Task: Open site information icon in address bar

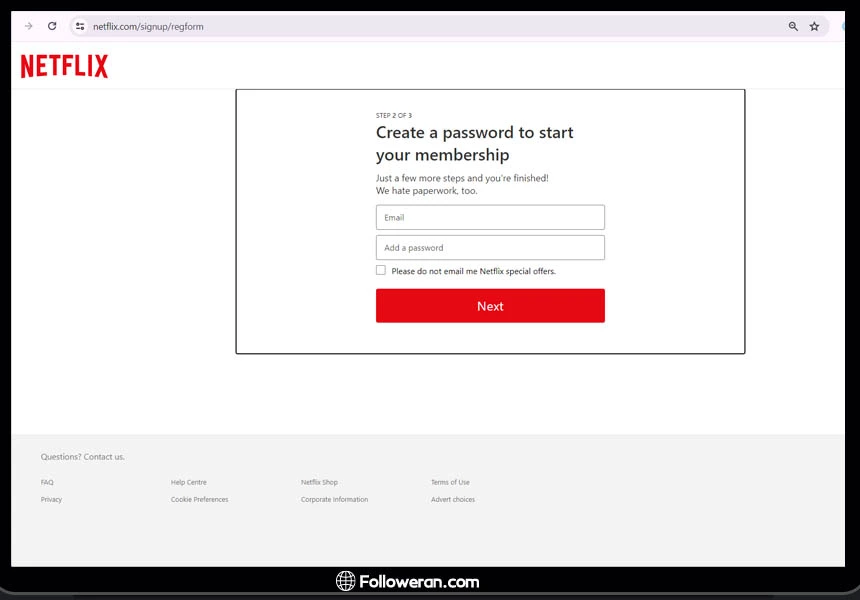Action: pos(80,26)
